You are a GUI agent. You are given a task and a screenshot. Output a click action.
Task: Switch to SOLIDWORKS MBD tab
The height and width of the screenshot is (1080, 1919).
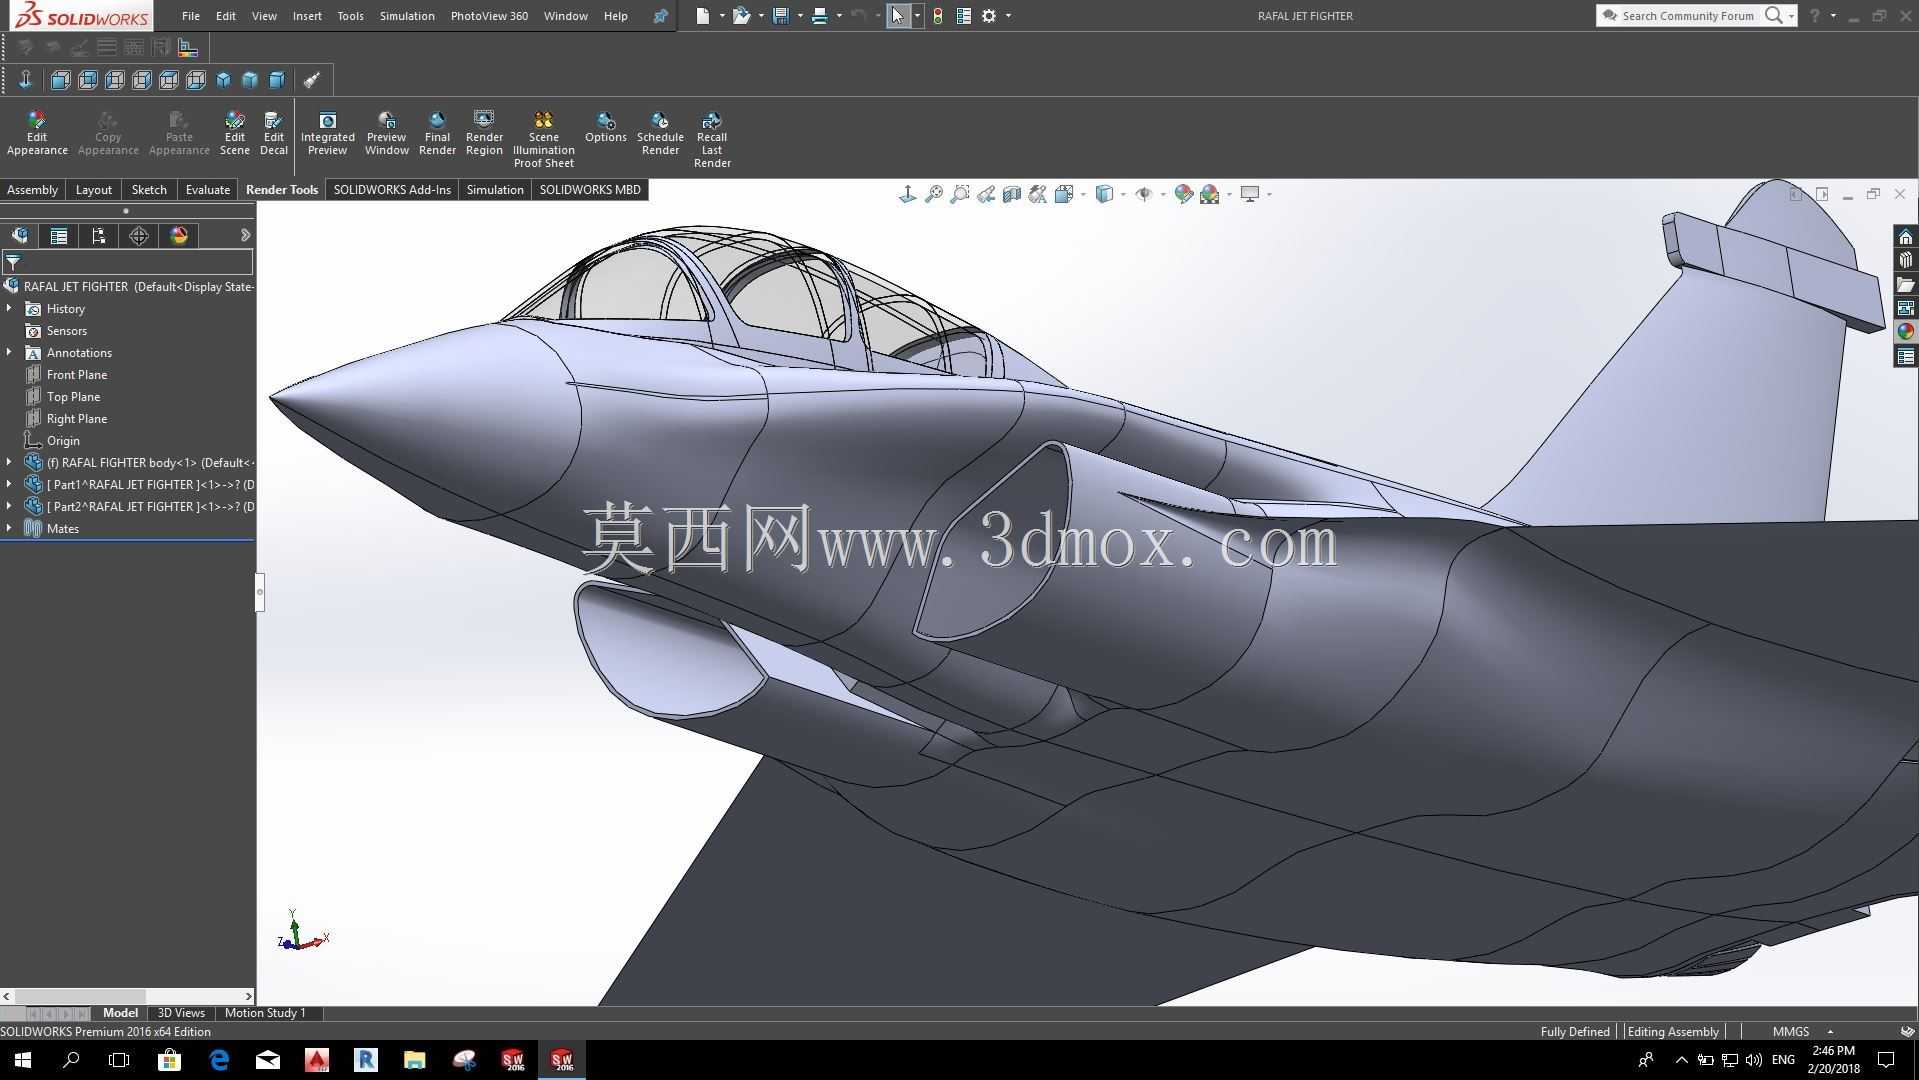coord(590,190)
